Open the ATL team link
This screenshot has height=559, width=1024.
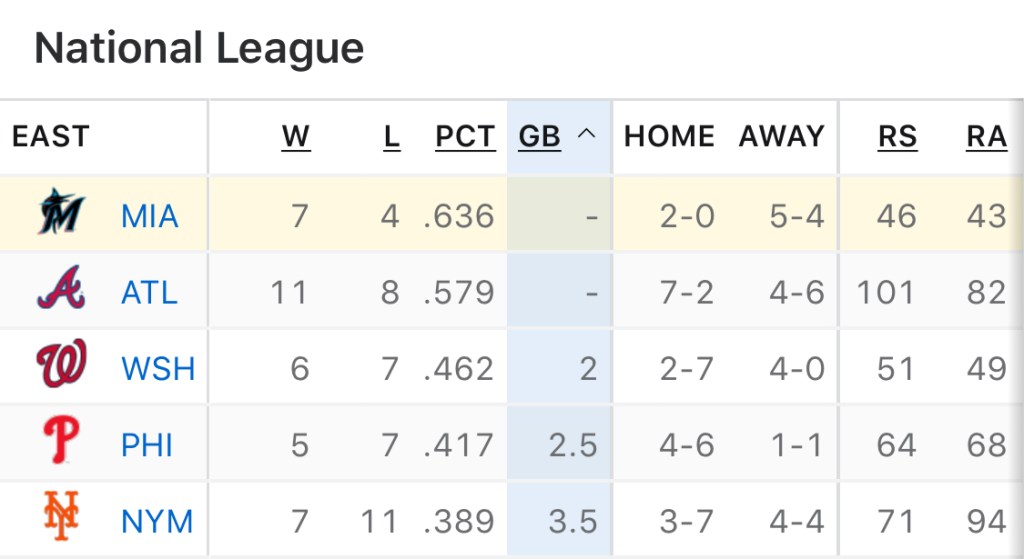click(x=149, y=292)
